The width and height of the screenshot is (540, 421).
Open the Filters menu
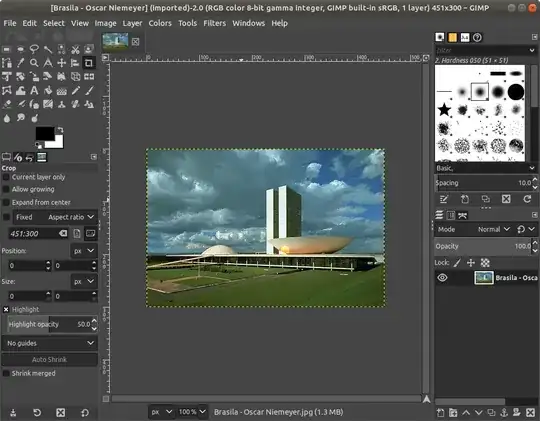pyautogui.click(x=214, y=23)
